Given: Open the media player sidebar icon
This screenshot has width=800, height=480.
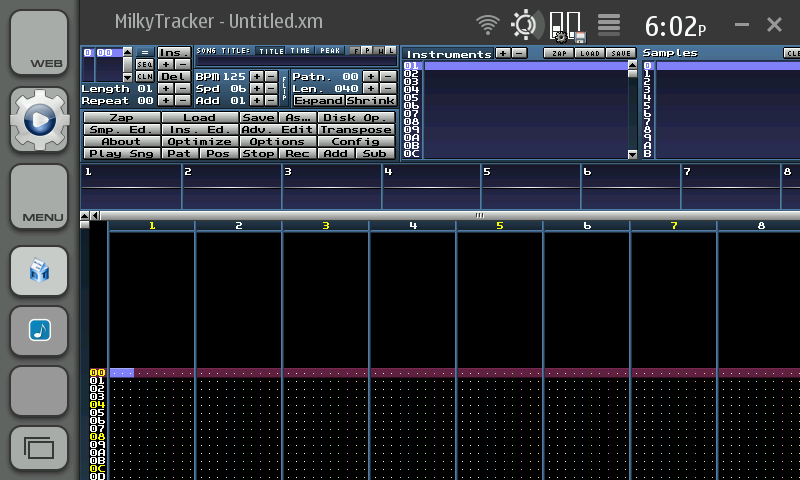Looking at the screenshot, I should pyautogui.click(x=39, y=121).
